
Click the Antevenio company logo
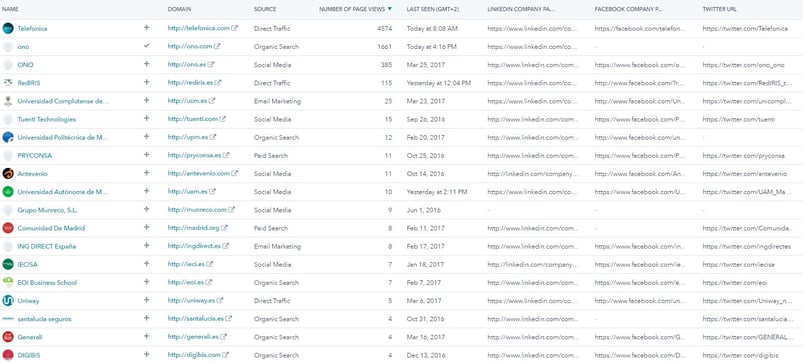8,174
